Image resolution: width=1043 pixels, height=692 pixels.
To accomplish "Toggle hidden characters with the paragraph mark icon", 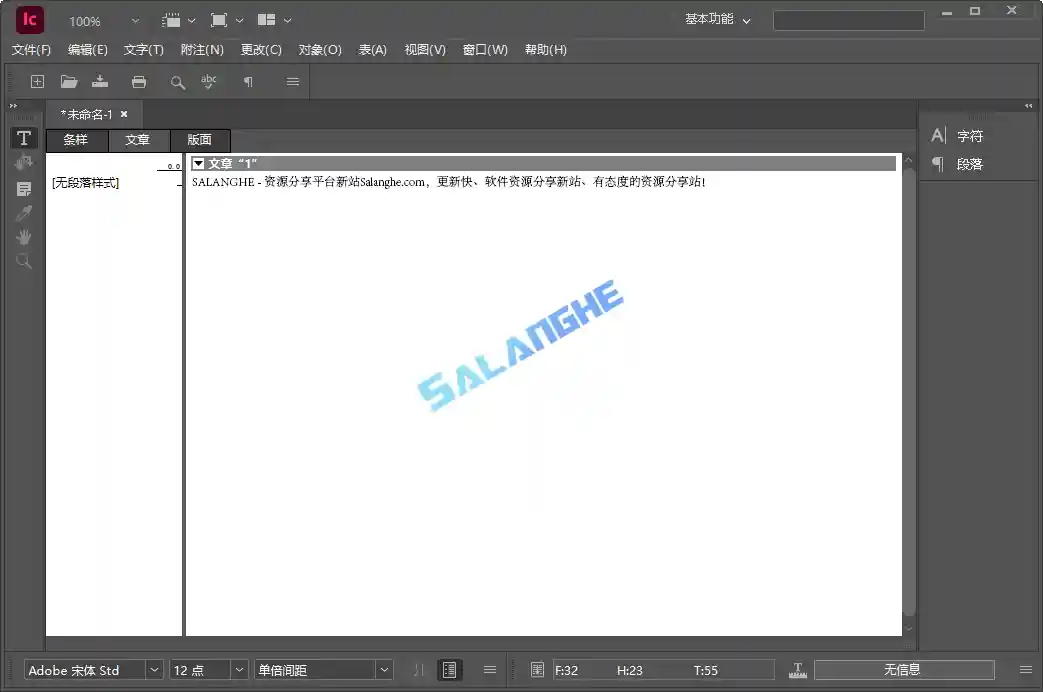I will (x=246, y=82).
